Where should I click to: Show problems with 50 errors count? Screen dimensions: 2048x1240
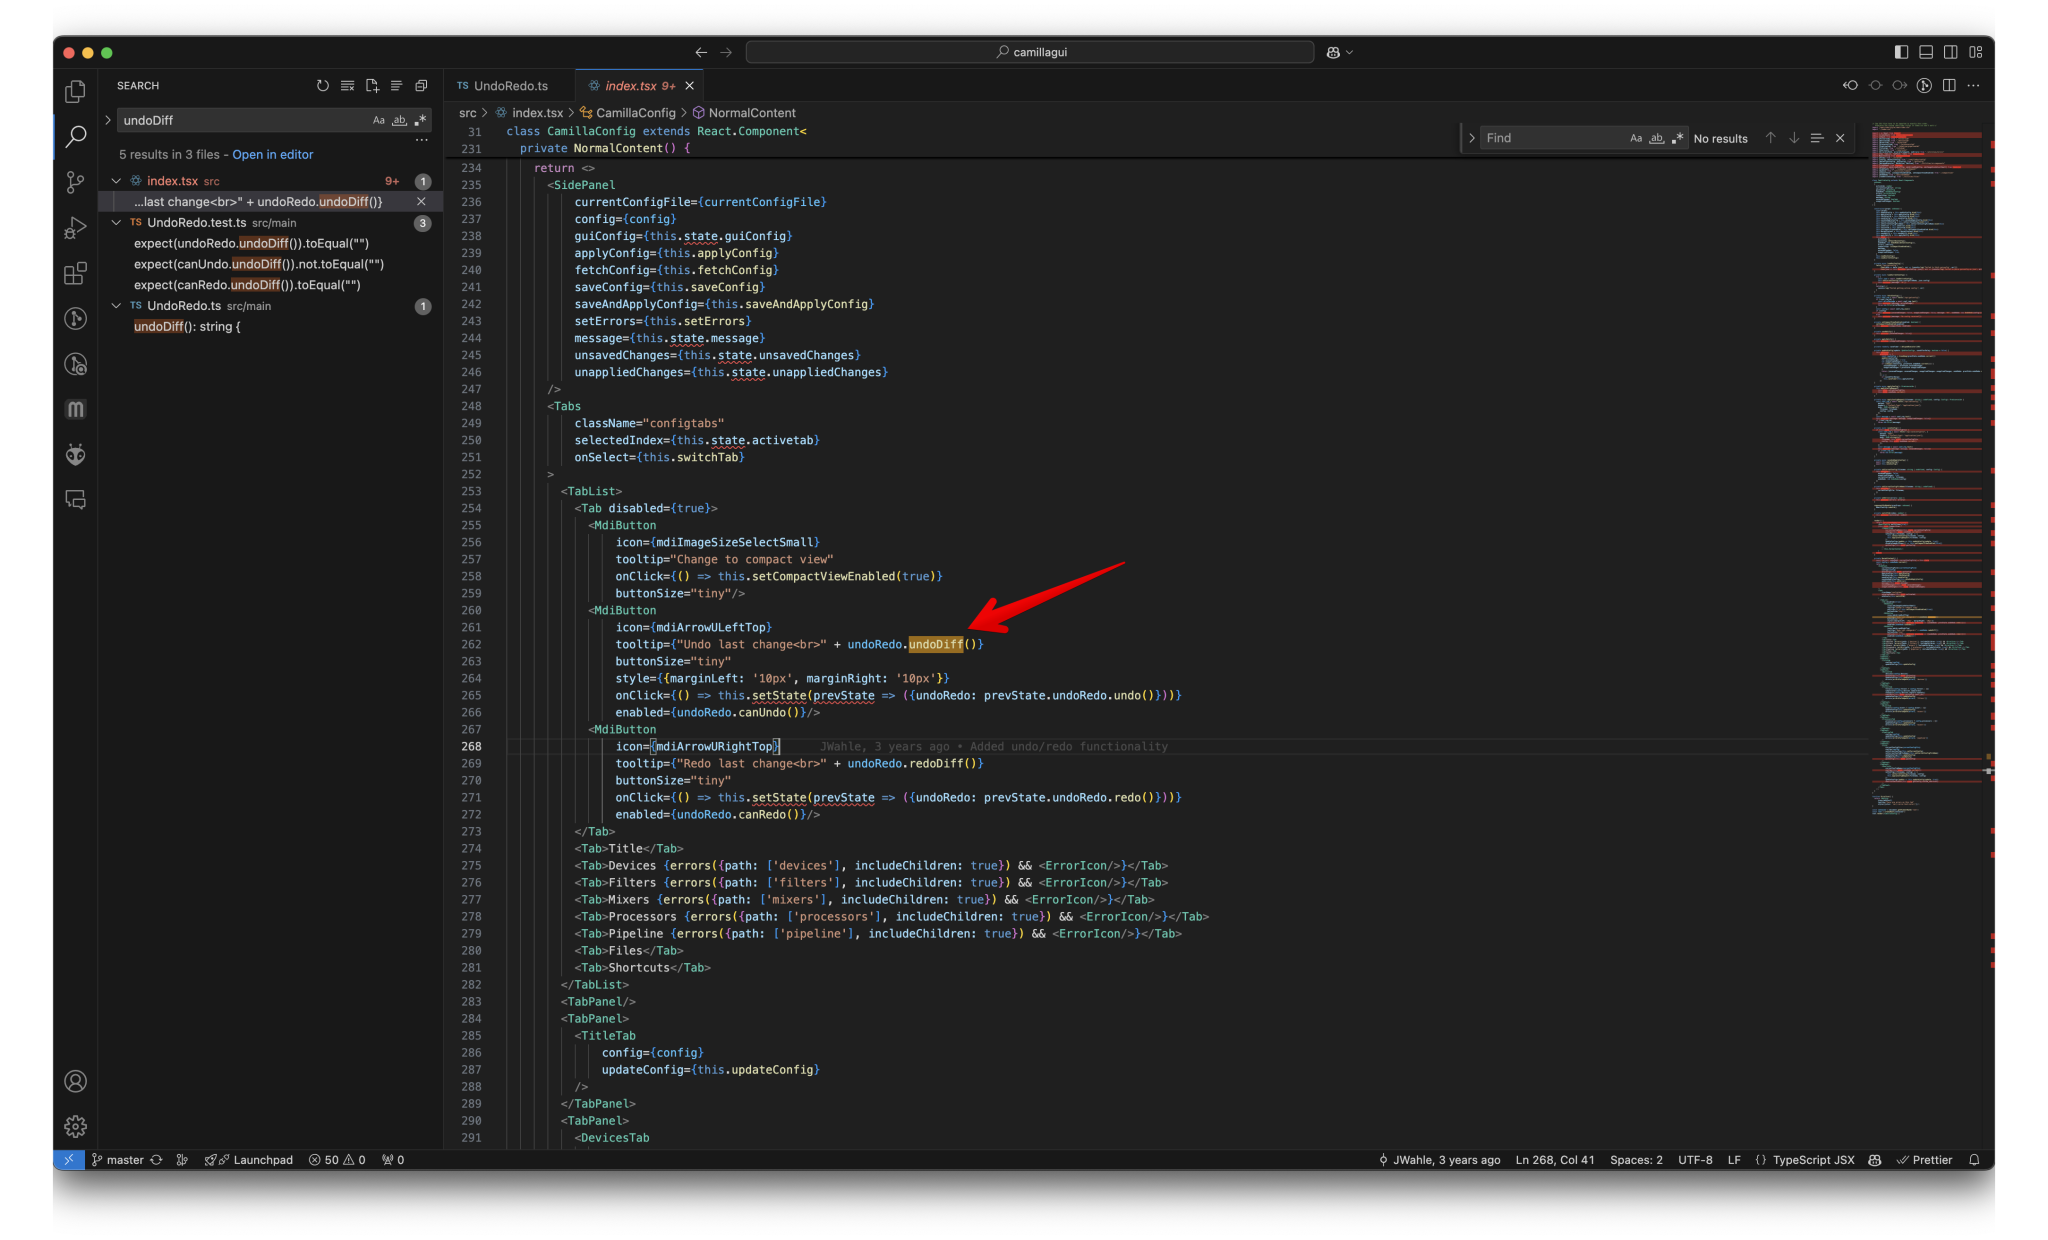click(x=337, y=1160)
